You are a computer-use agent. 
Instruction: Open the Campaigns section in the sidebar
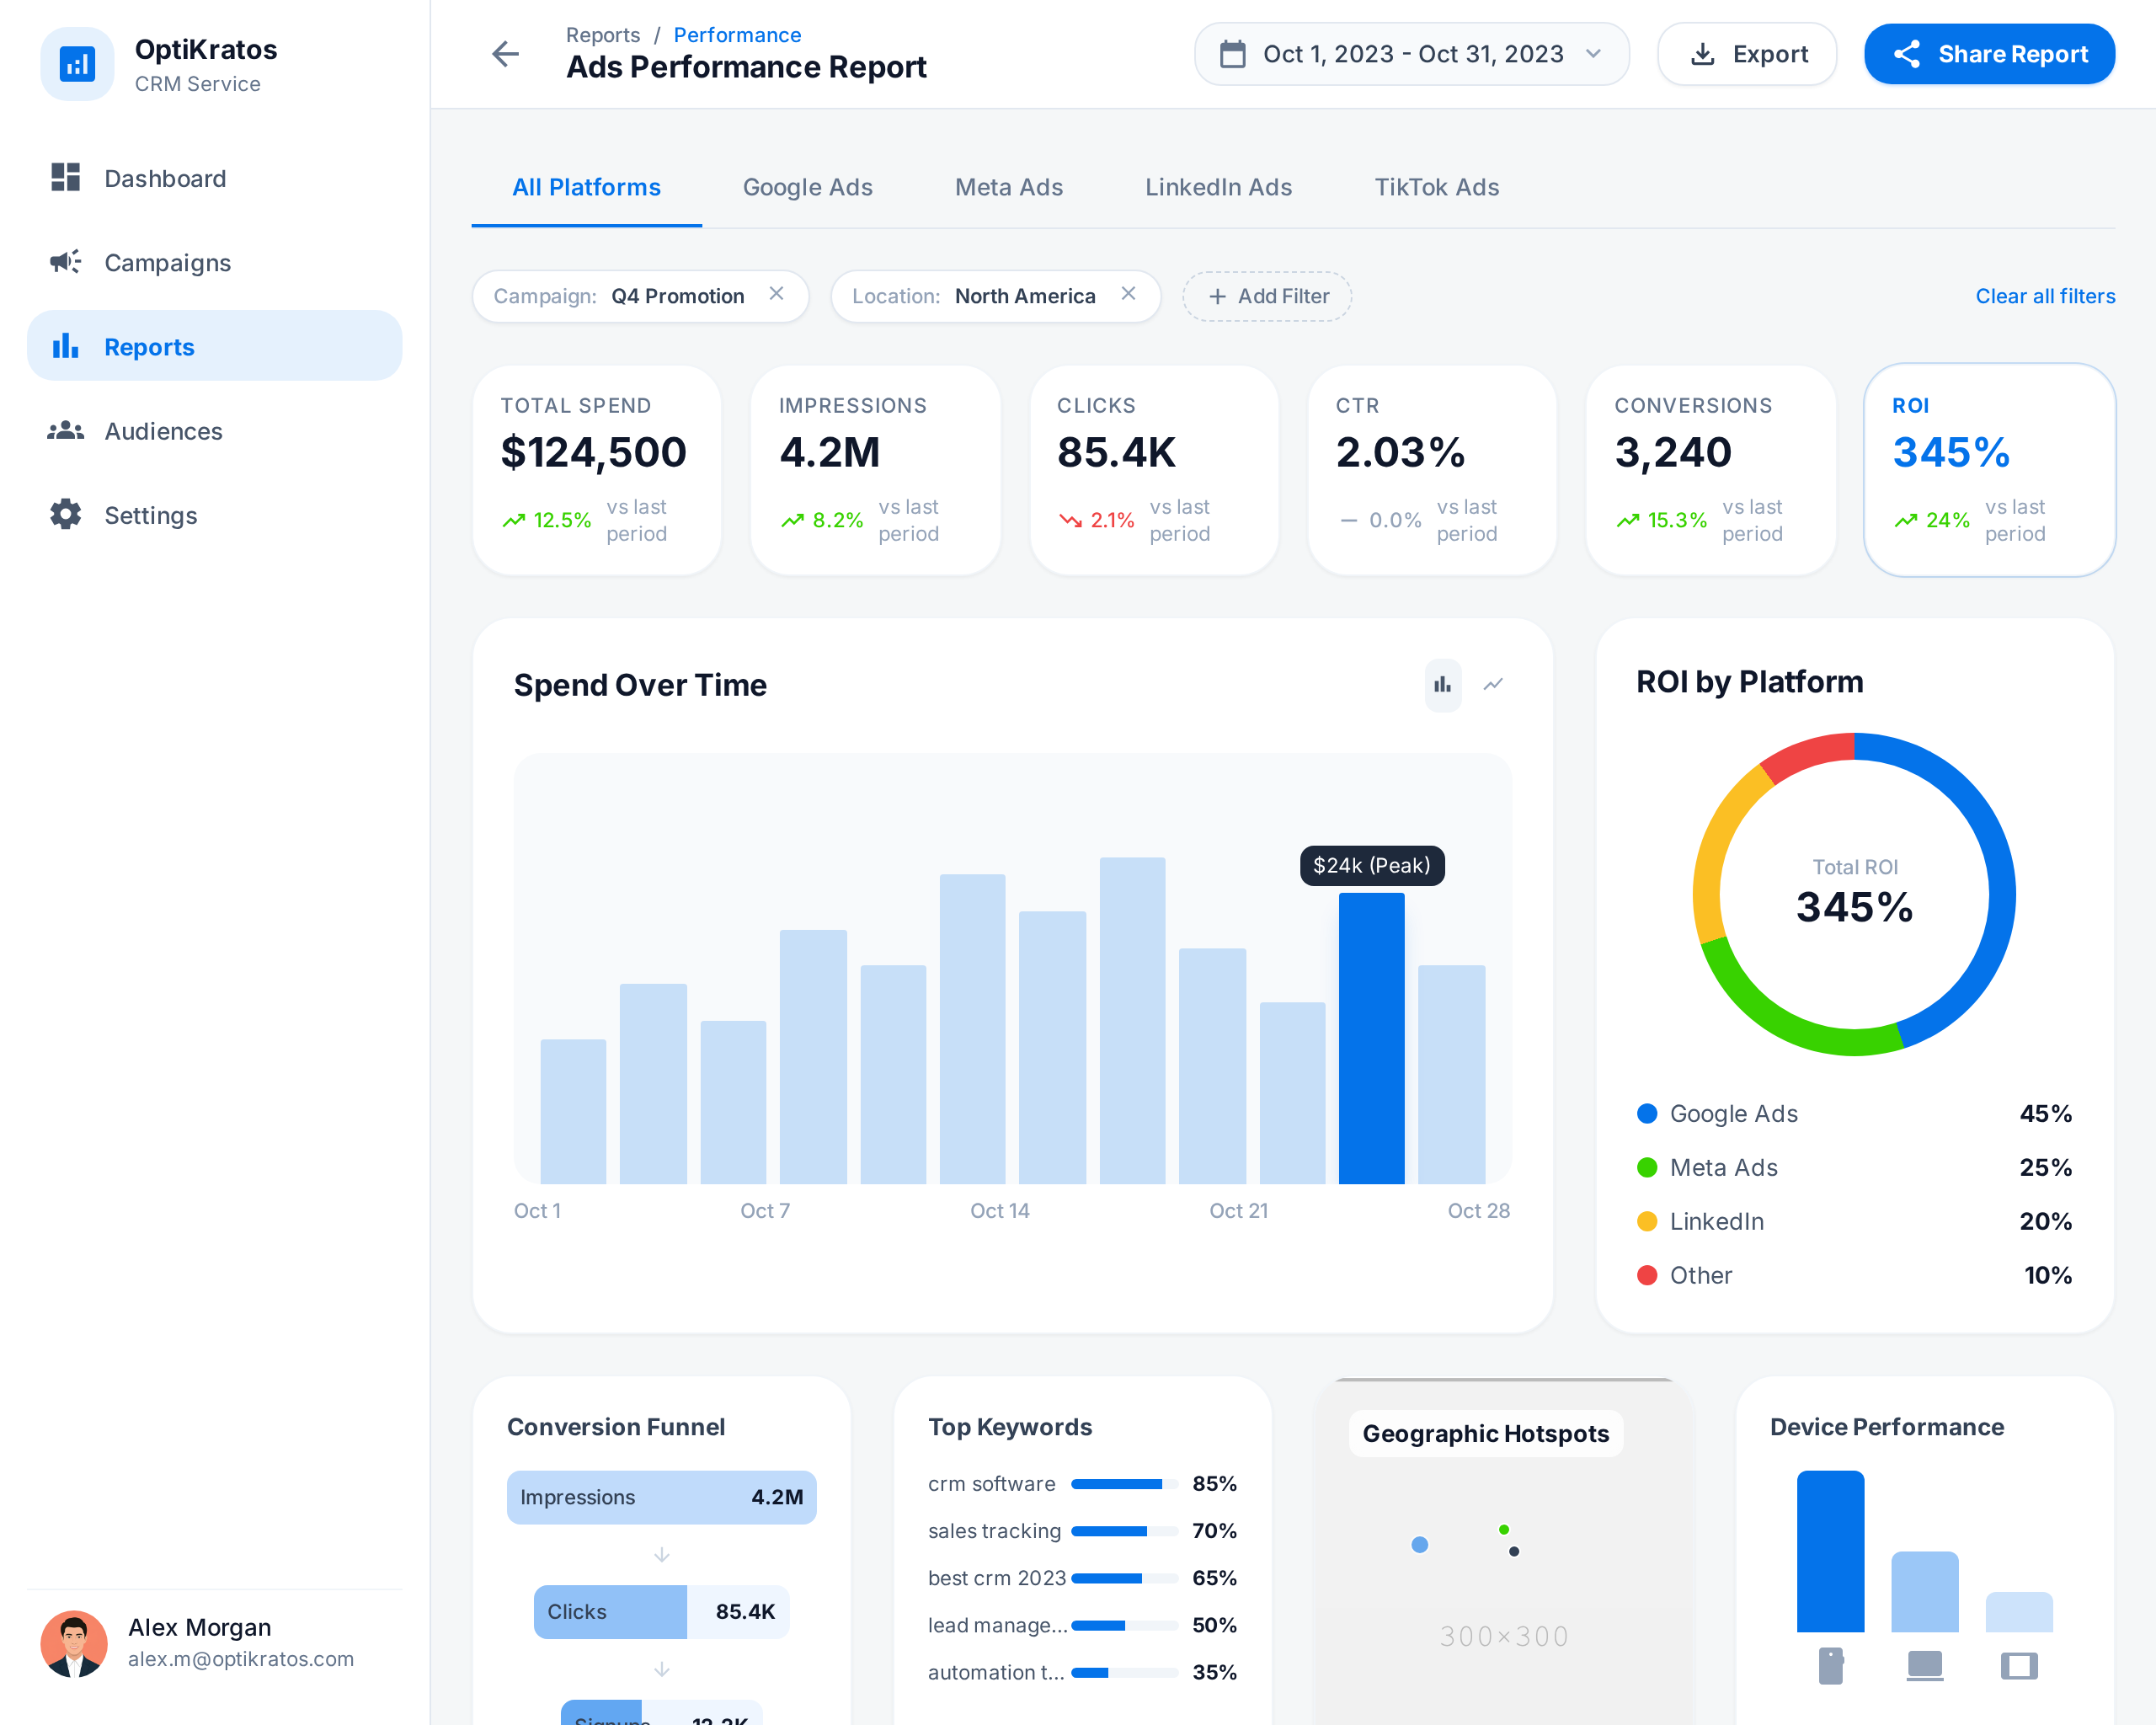[x=167, y=262]
